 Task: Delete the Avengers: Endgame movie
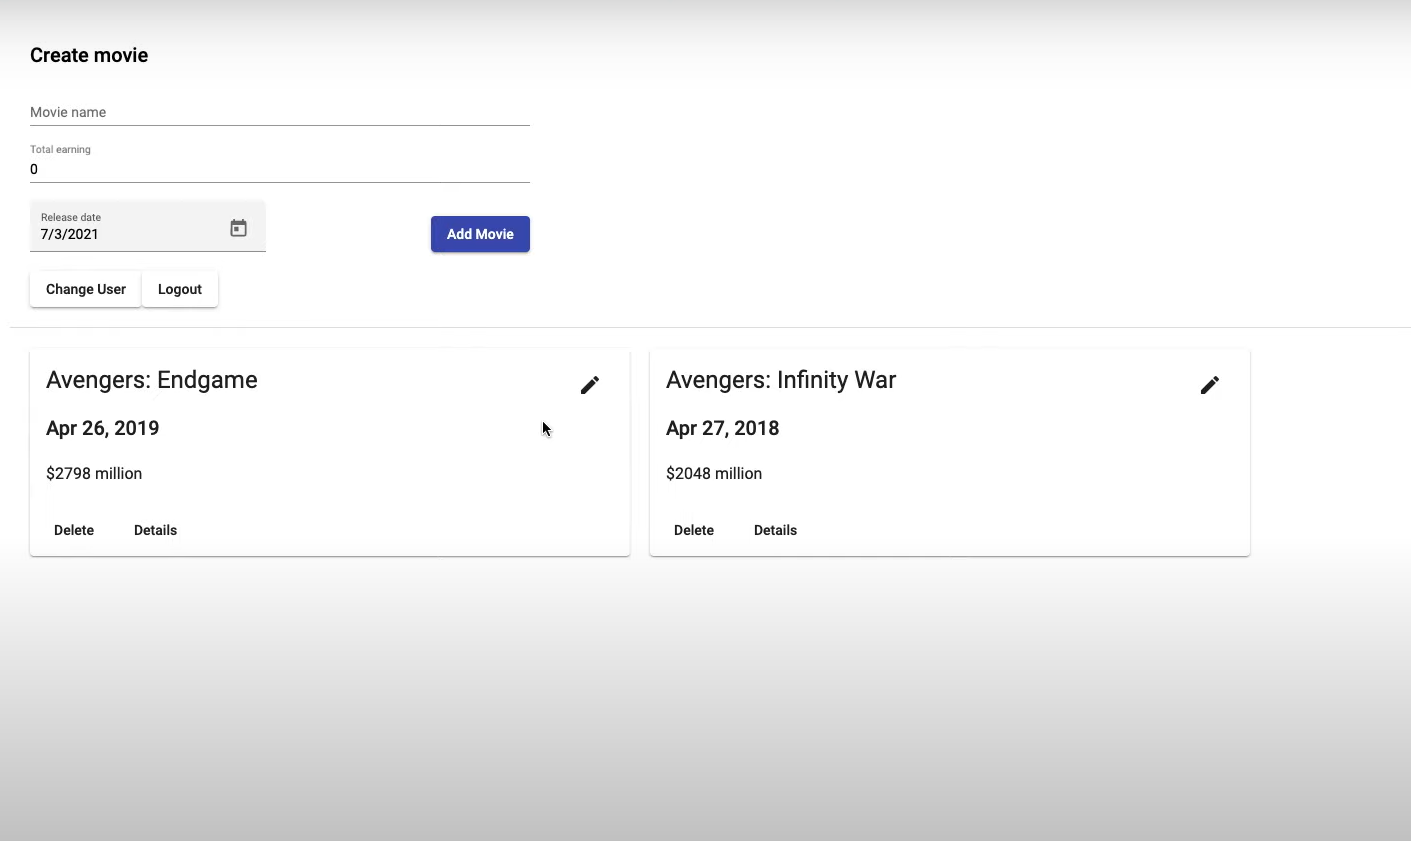click(74, 530)
